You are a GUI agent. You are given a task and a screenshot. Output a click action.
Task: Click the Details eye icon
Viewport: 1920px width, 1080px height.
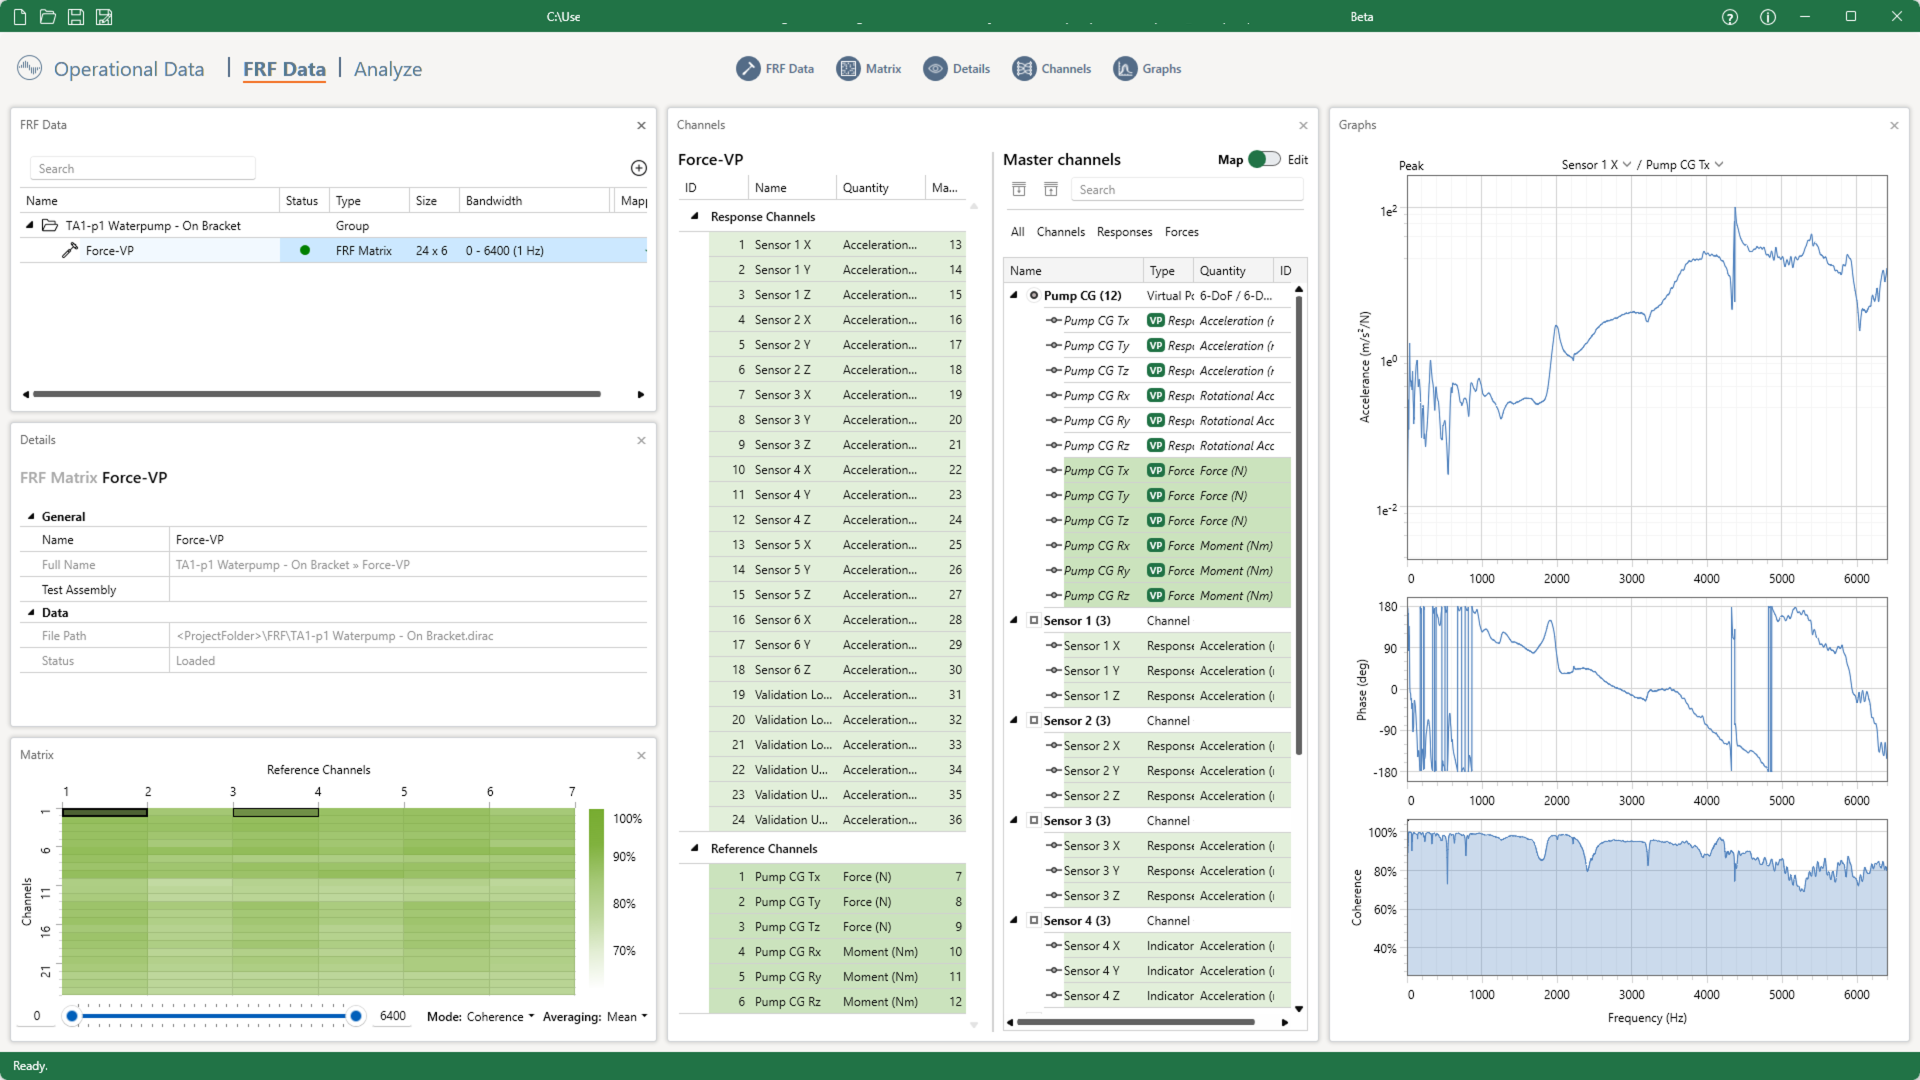(935, 69)
